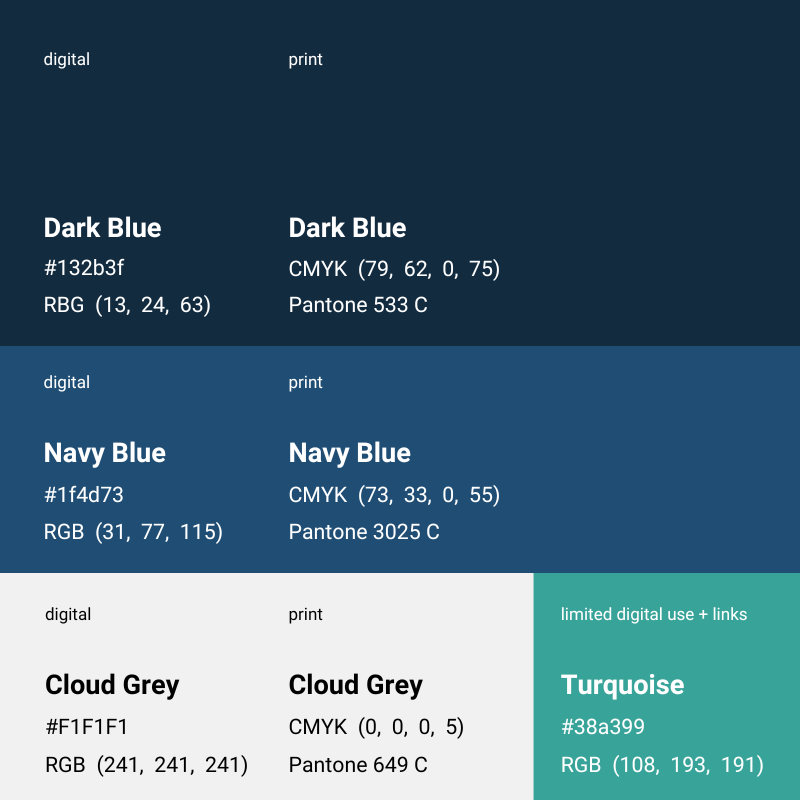800x800 pixels.
Task: Click the RGB (31, 77, 115) value
Action: click(x=133, y=532)
